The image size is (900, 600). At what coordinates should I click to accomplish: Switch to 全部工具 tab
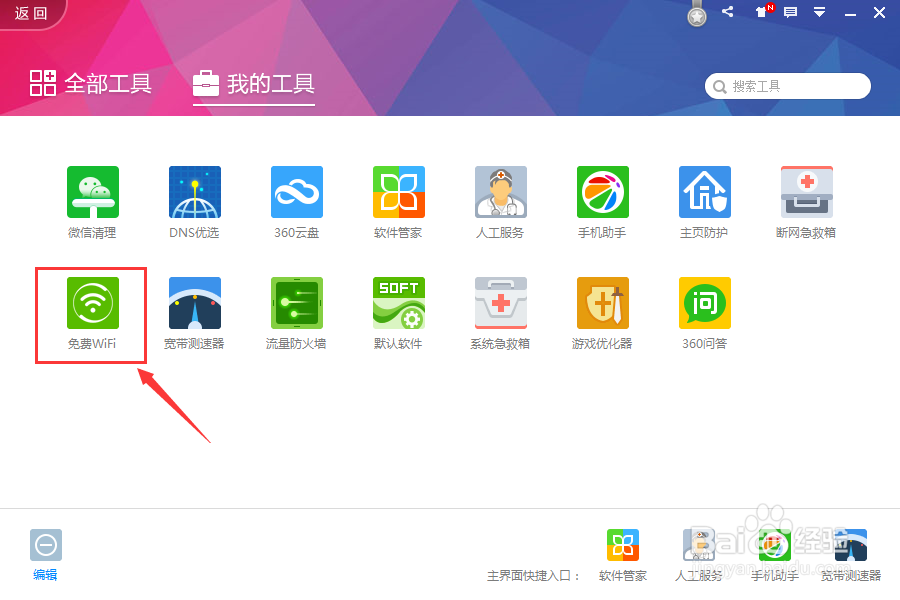tap(91, 84)
